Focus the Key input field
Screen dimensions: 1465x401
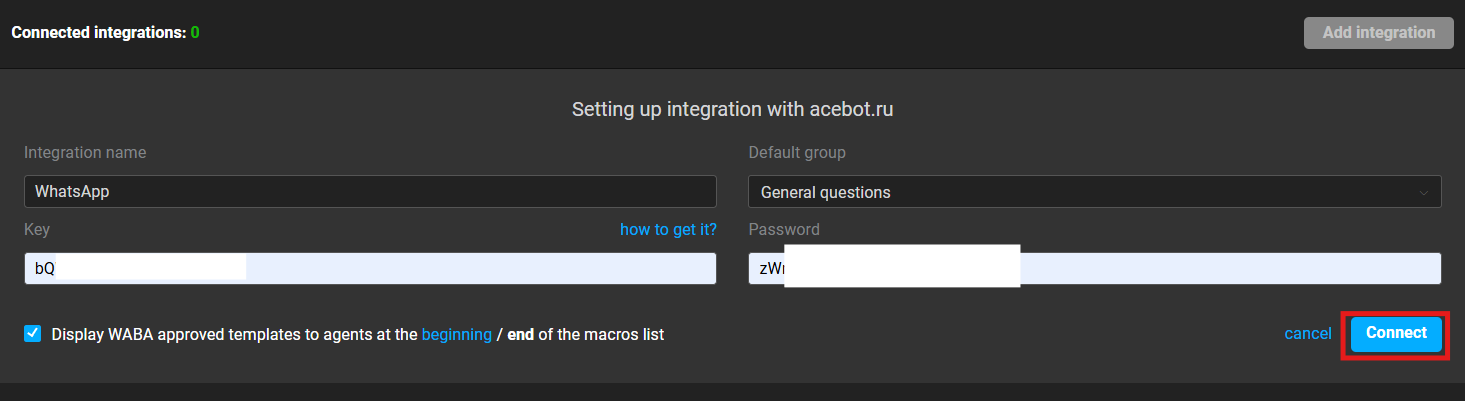(x=480, y=269)
